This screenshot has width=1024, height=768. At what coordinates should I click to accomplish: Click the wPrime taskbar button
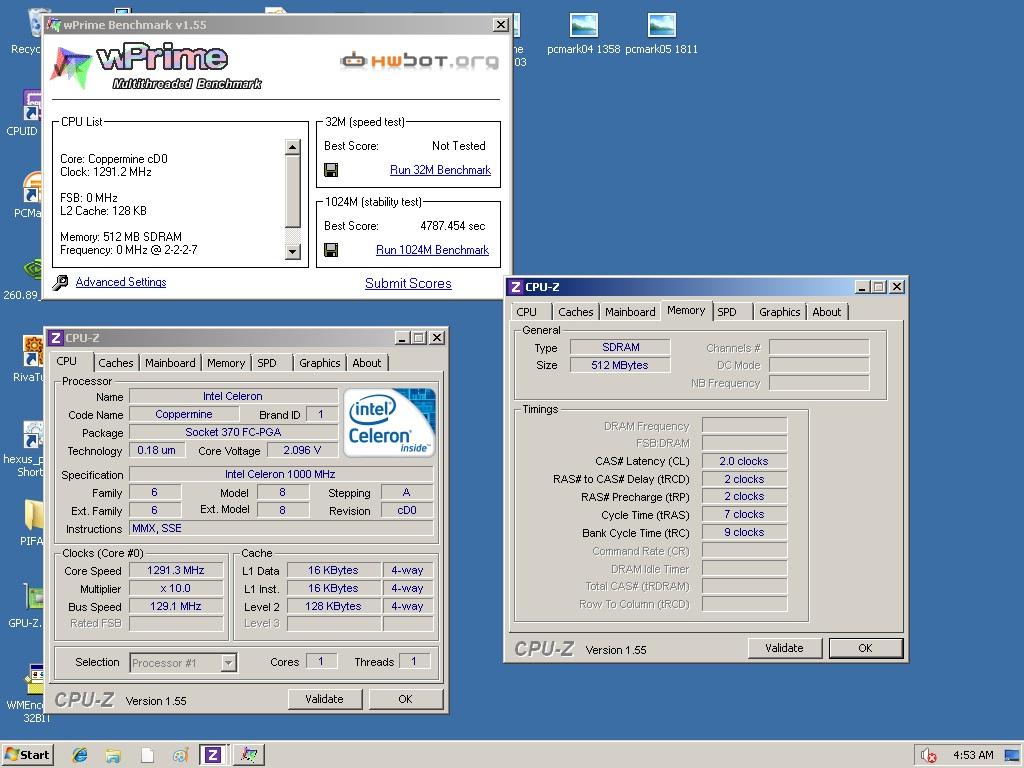click(x=249, y=755)
